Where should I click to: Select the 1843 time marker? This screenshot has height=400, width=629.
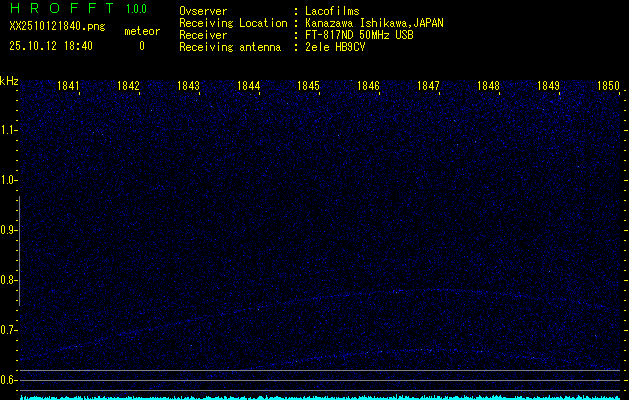point(189,87)
